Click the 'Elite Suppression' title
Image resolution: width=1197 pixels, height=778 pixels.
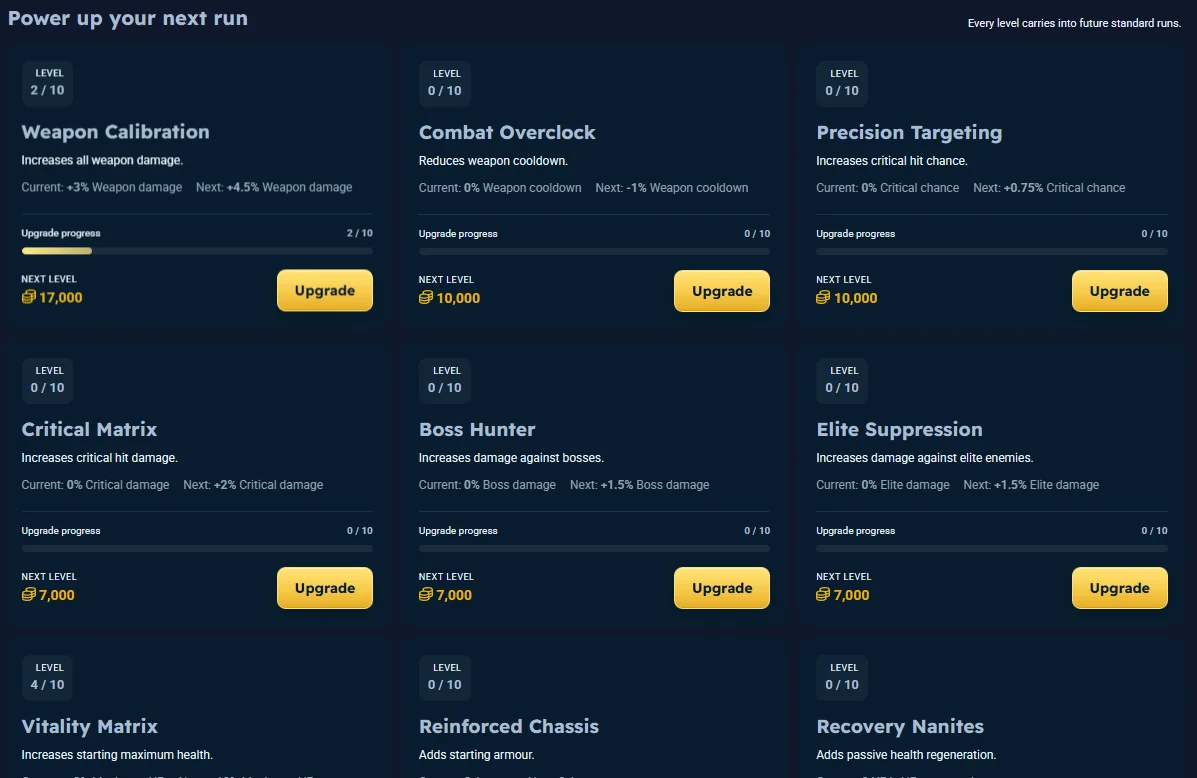tap(899, 430)
